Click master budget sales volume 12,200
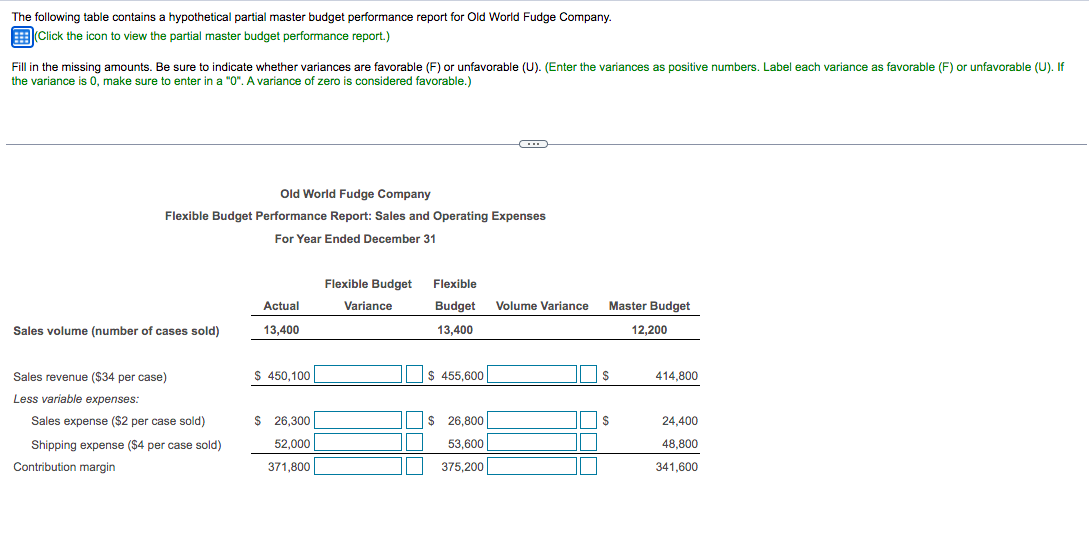 pos(649,330)
